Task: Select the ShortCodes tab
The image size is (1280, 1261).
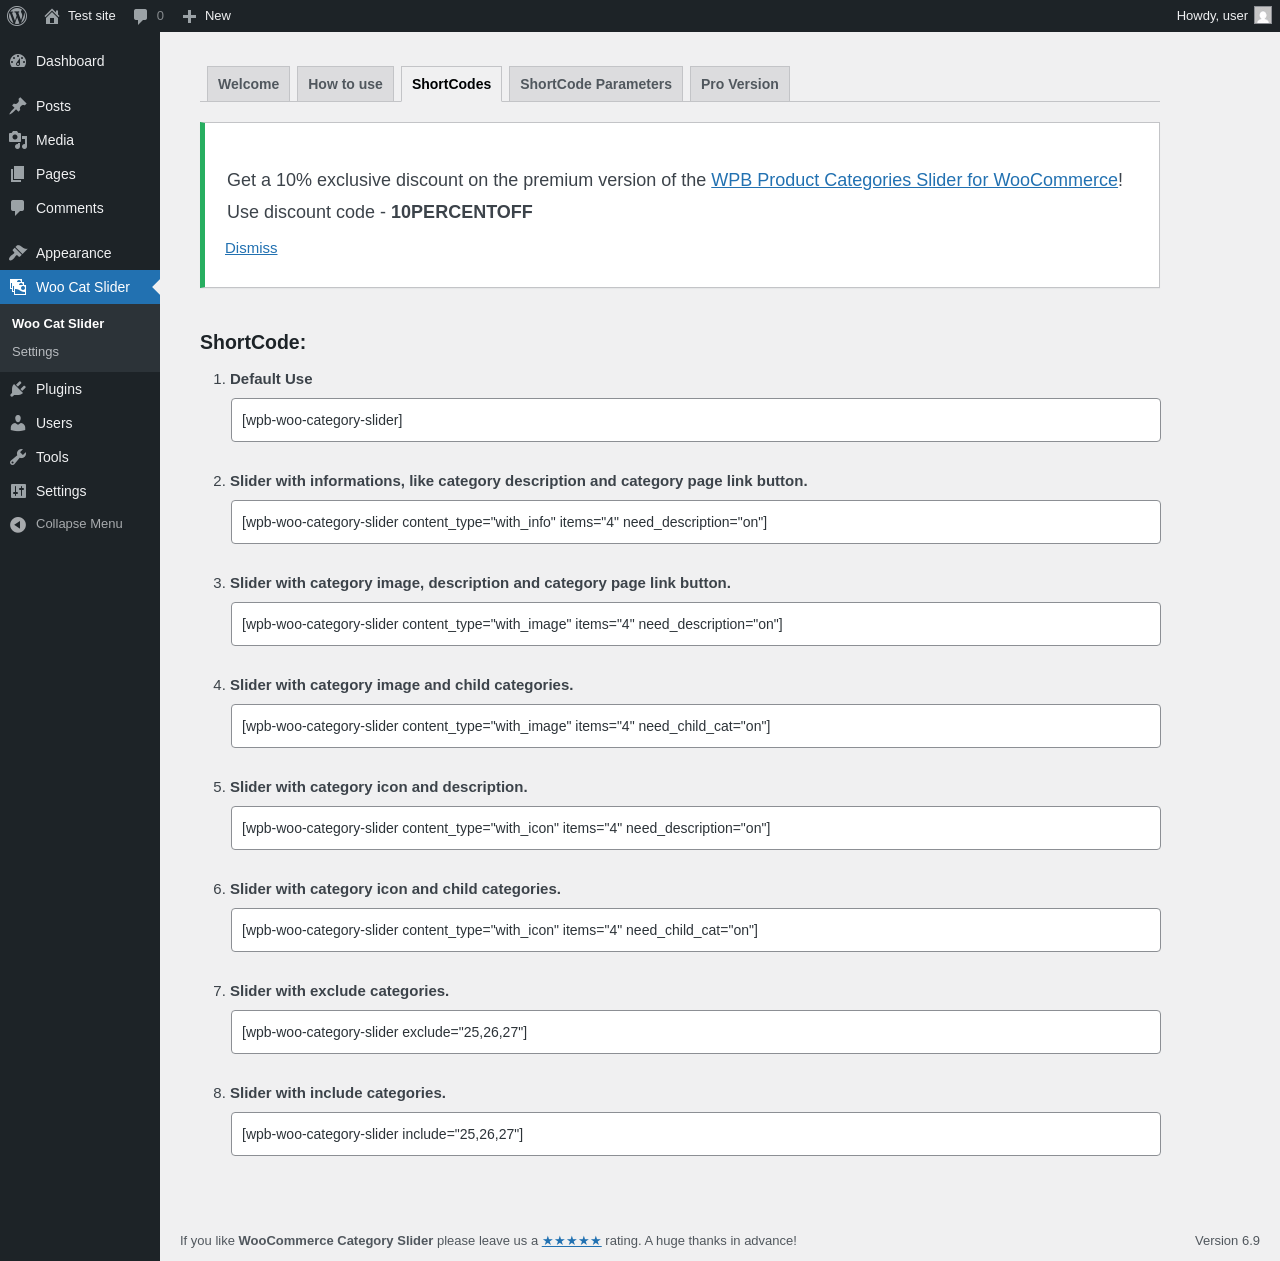Action: click(x=451, y=84)
